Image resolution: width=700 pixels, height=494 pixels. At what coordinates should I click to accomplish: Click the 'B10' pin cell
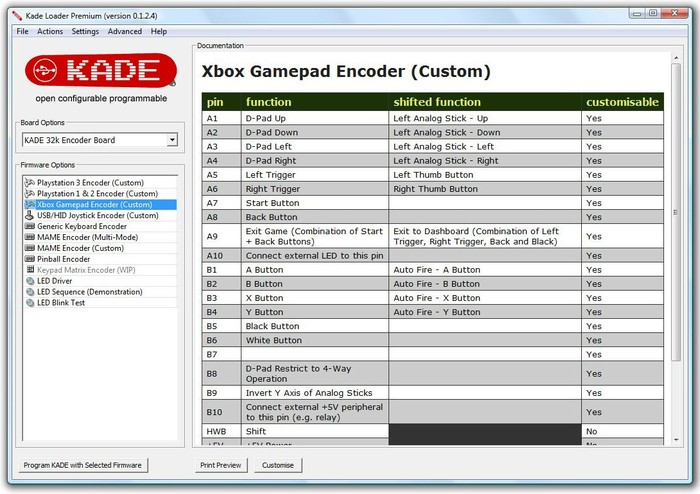[221, 412]
